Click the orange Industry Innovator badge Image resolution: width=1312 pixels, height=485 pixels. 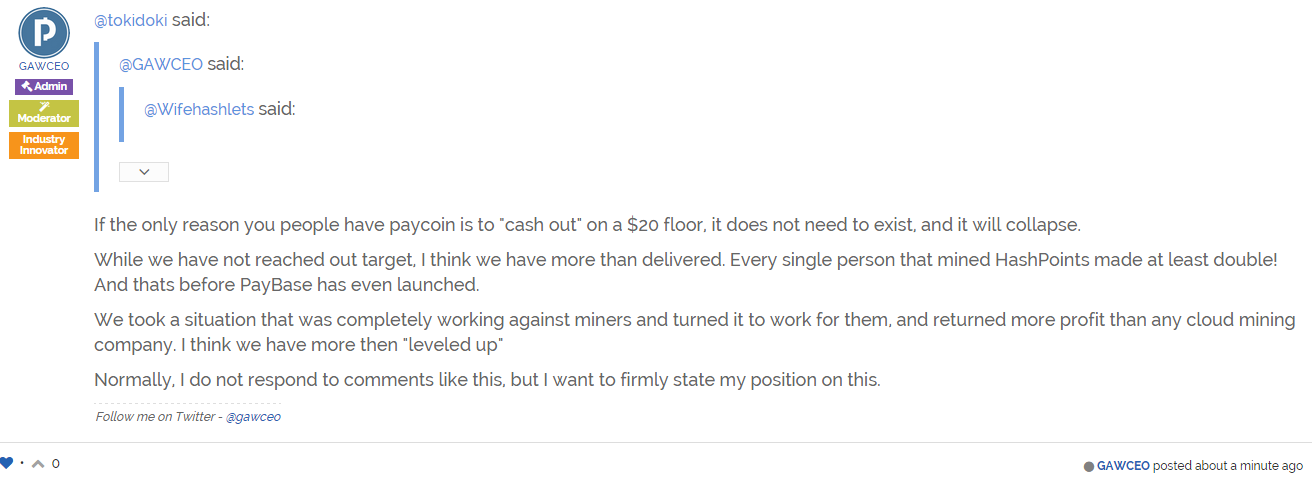pos(44,145)
